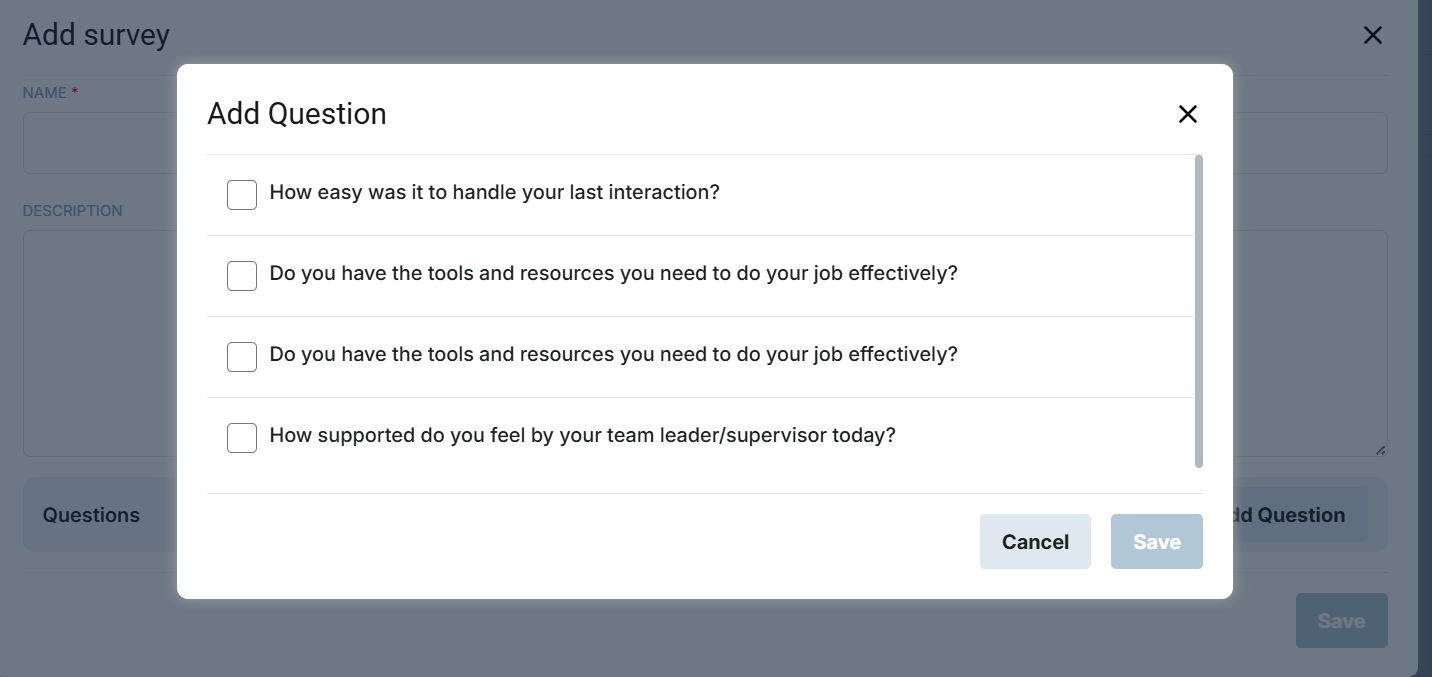Click the "Add Question" dialog title
The image size is (1432, 677).
[297, 114]
